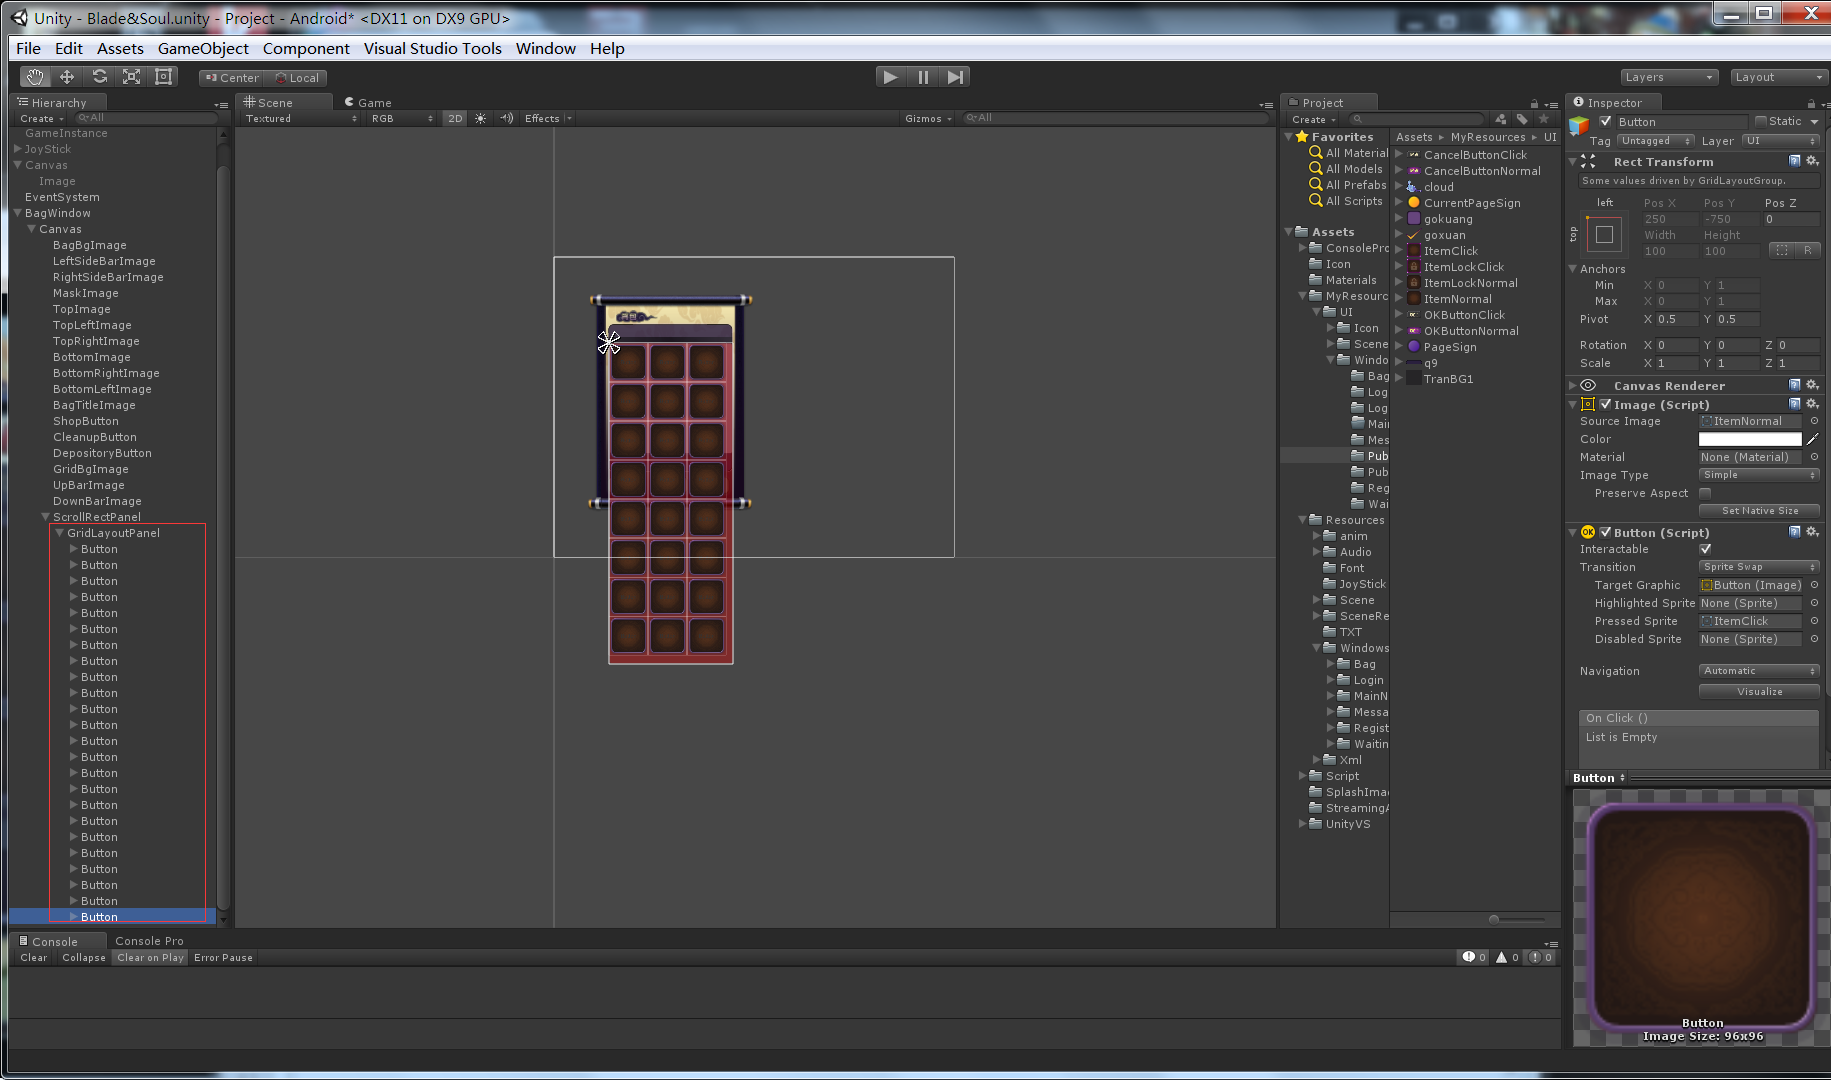Click the white Color swatch in the Image component
This screenshot has height=1080, width=1831.
[1750, 438]
